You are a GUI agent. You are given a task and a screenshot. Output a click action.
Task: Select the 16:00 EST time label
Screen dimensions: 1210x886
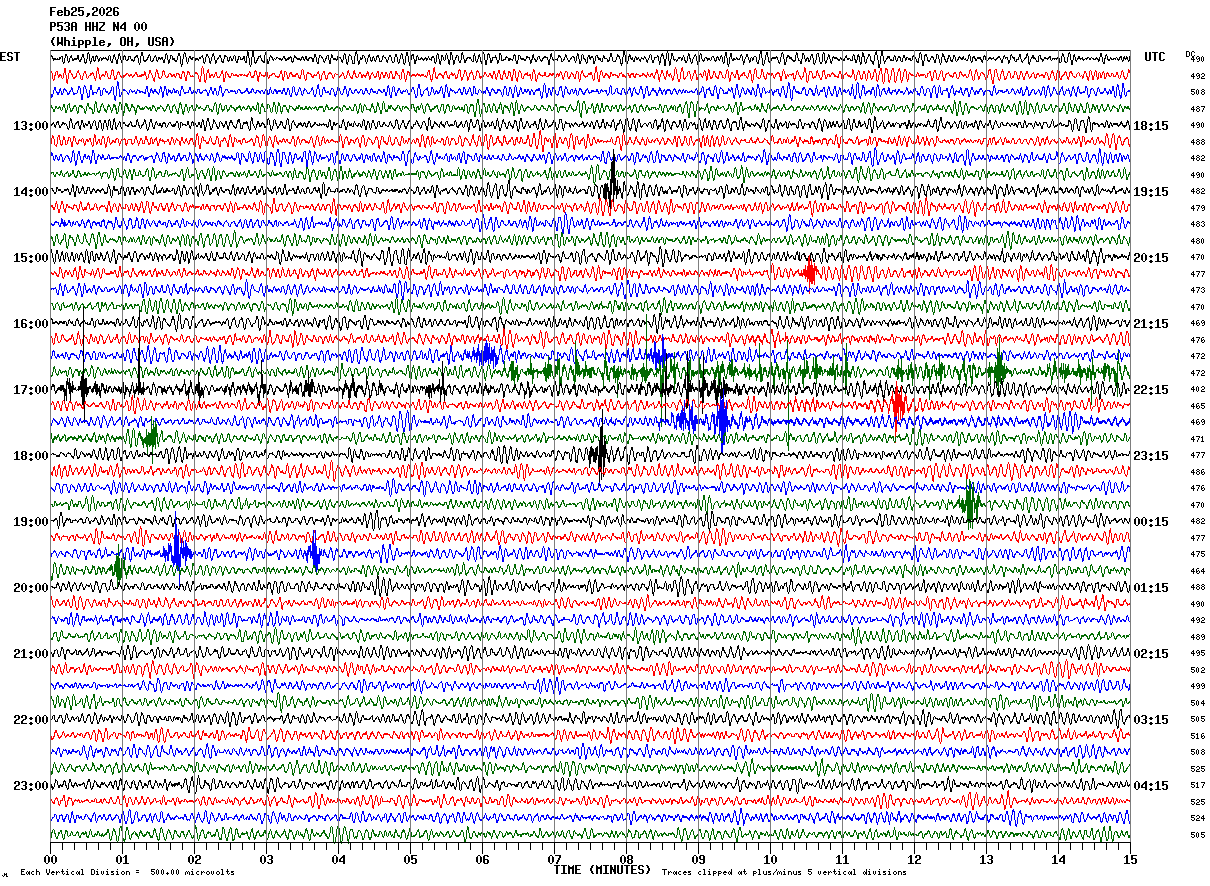(x=31, y=323)
